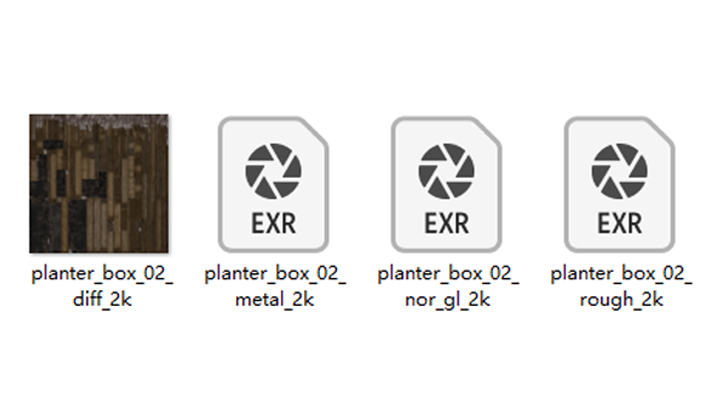The height and width of the screenshot is (405, 720).
Task: Click the nor_gl_2k filename text
Action: pyautogui.click(x=448, y=300)
